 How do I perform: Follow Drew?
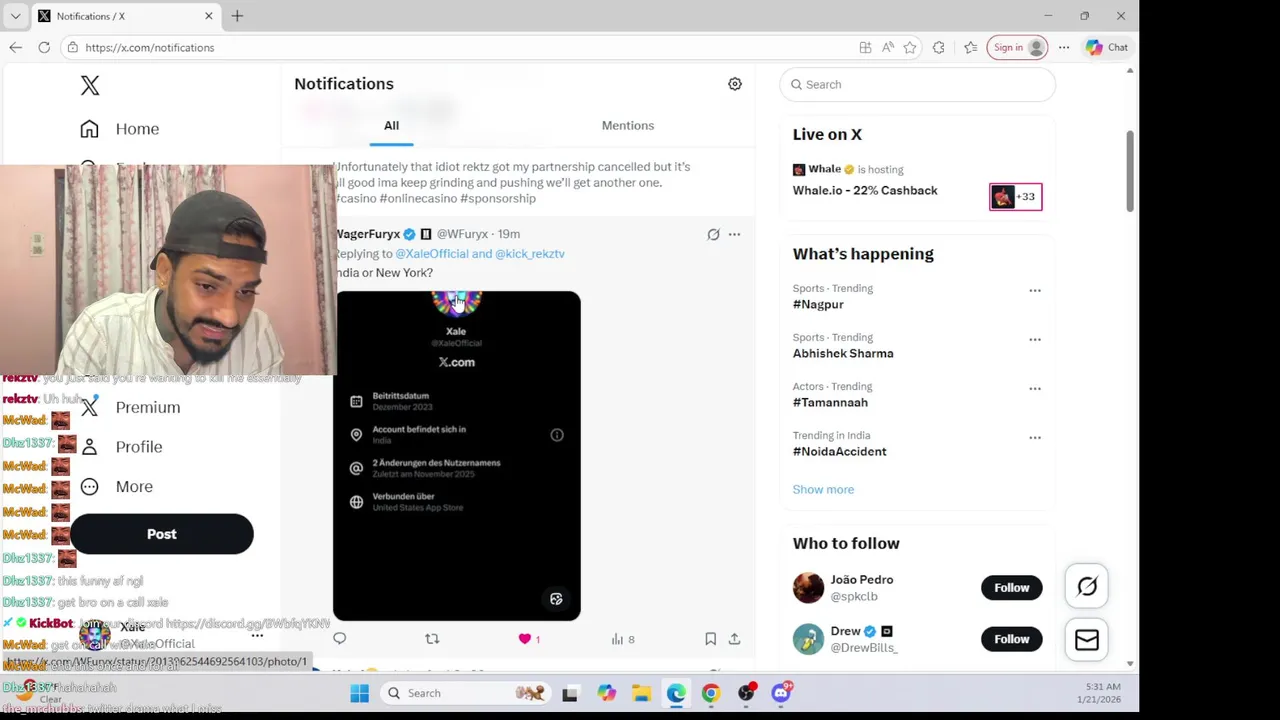tap(1011, 639)
